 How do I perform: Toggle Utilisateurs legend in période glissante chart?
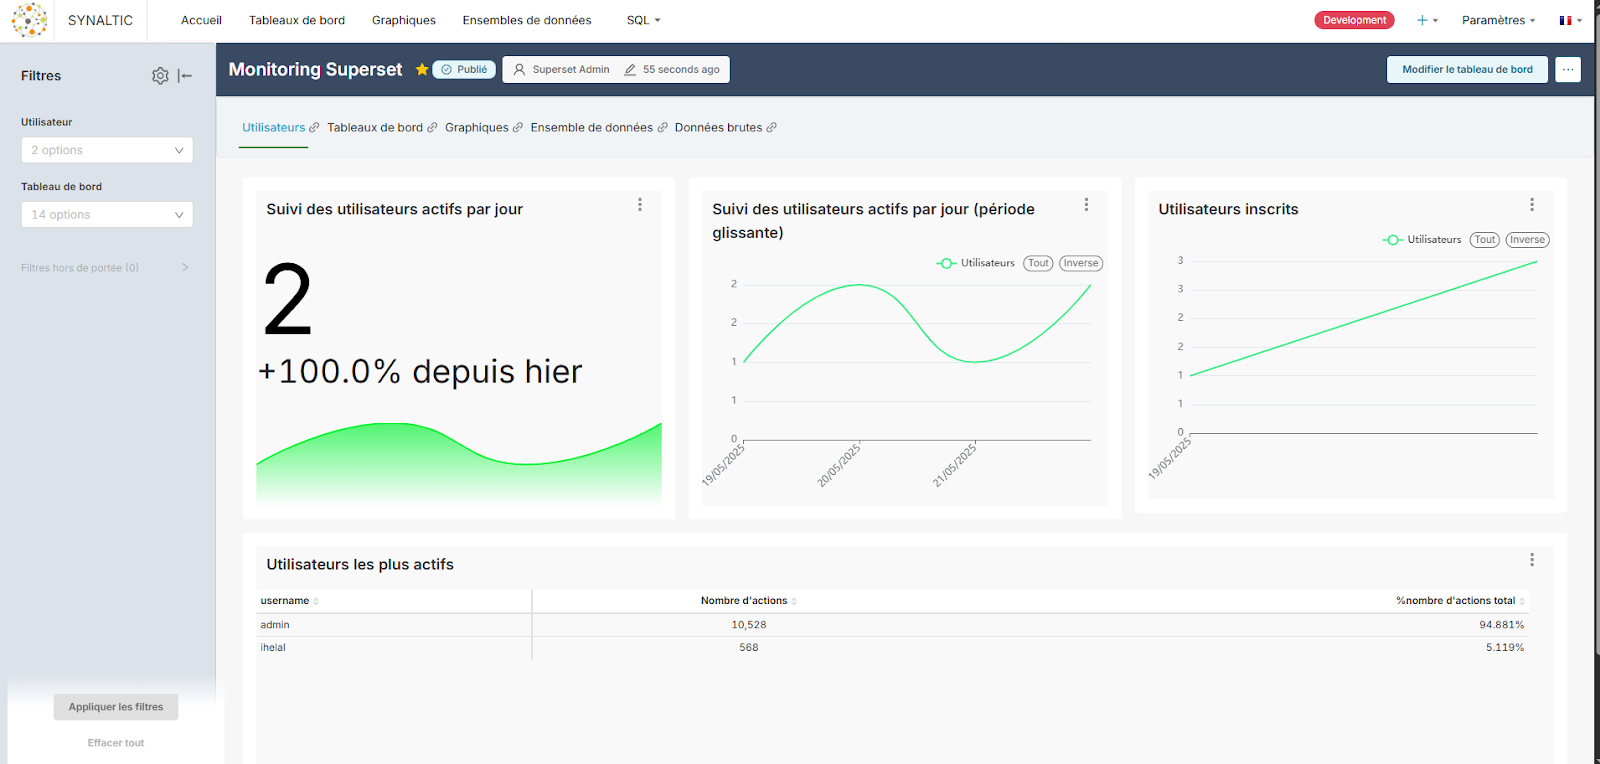(975, 263)
